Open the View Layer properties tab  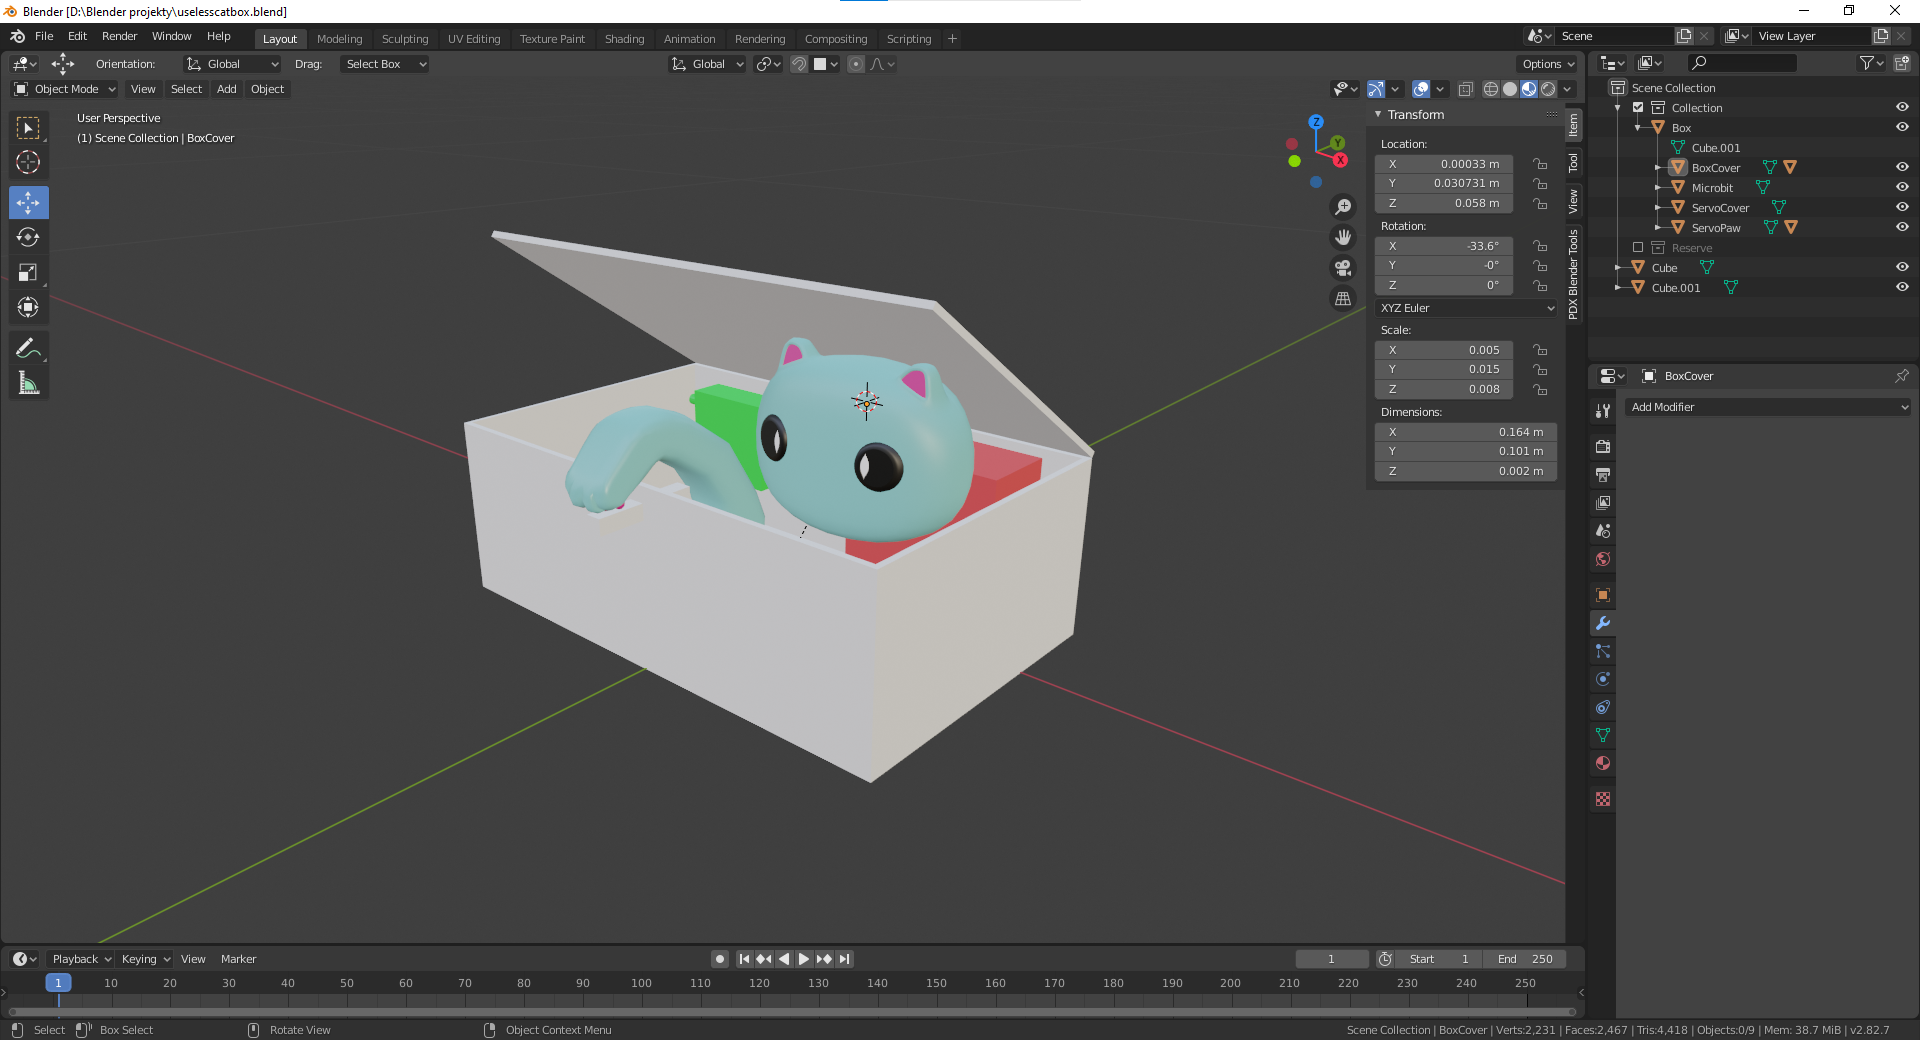(x=1603, y=503)
